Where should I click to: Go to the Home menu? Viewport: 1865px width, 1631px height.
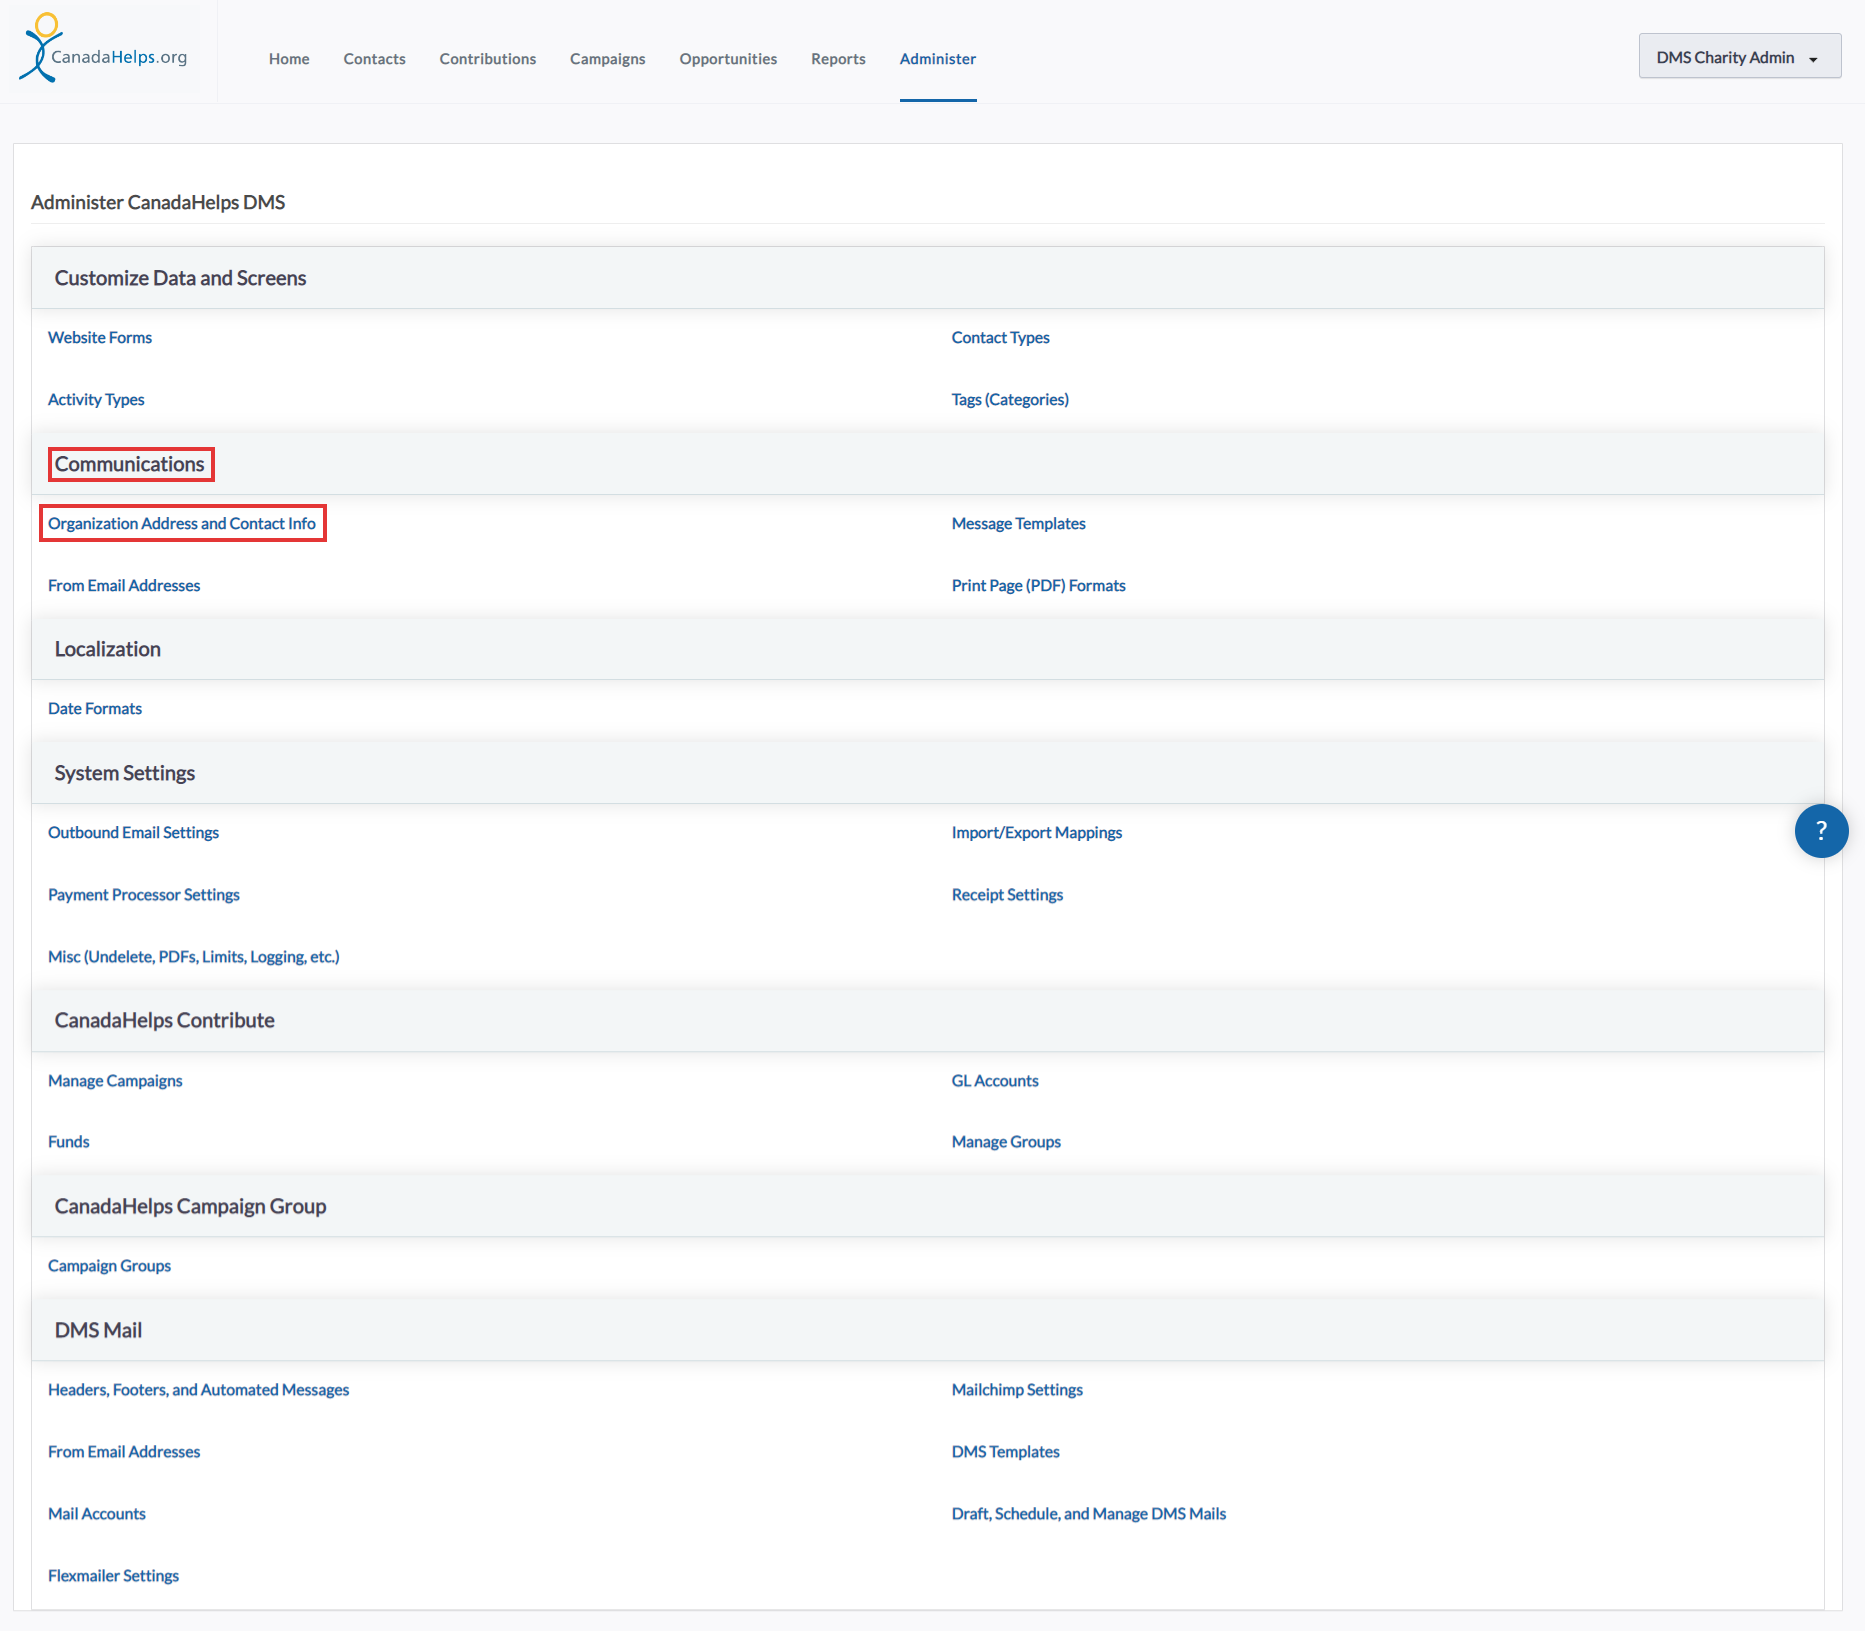pos(289,59)
